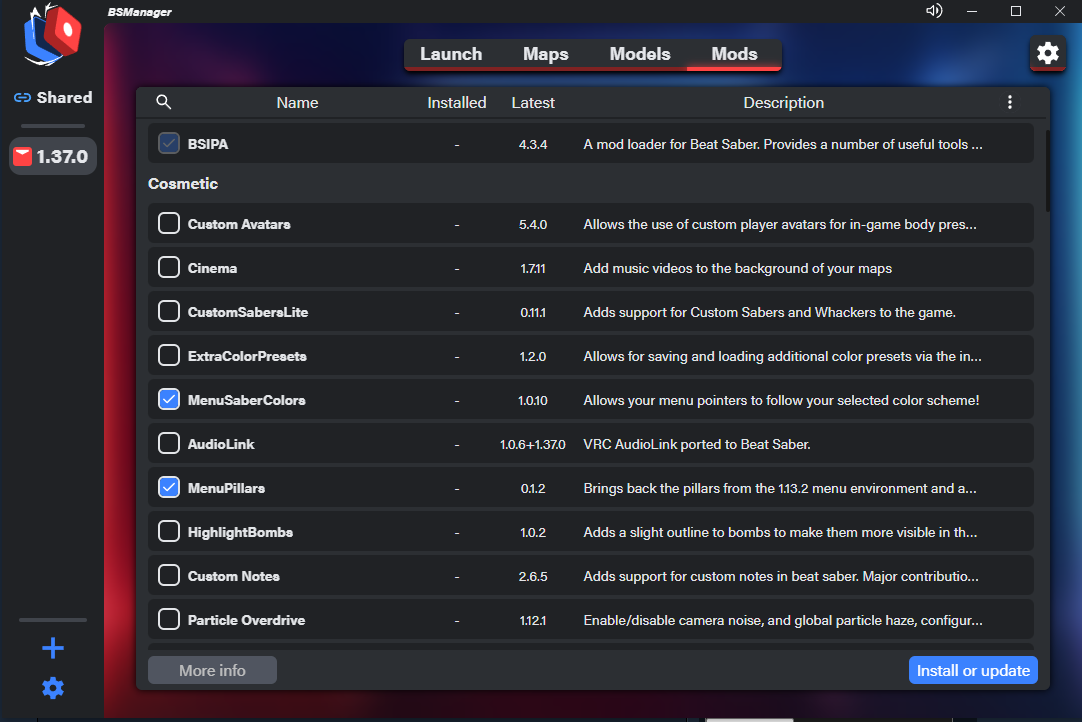Viewport: 1082px width, 722px height.
Task: Click the AudioLink description text
Action: 697,445
